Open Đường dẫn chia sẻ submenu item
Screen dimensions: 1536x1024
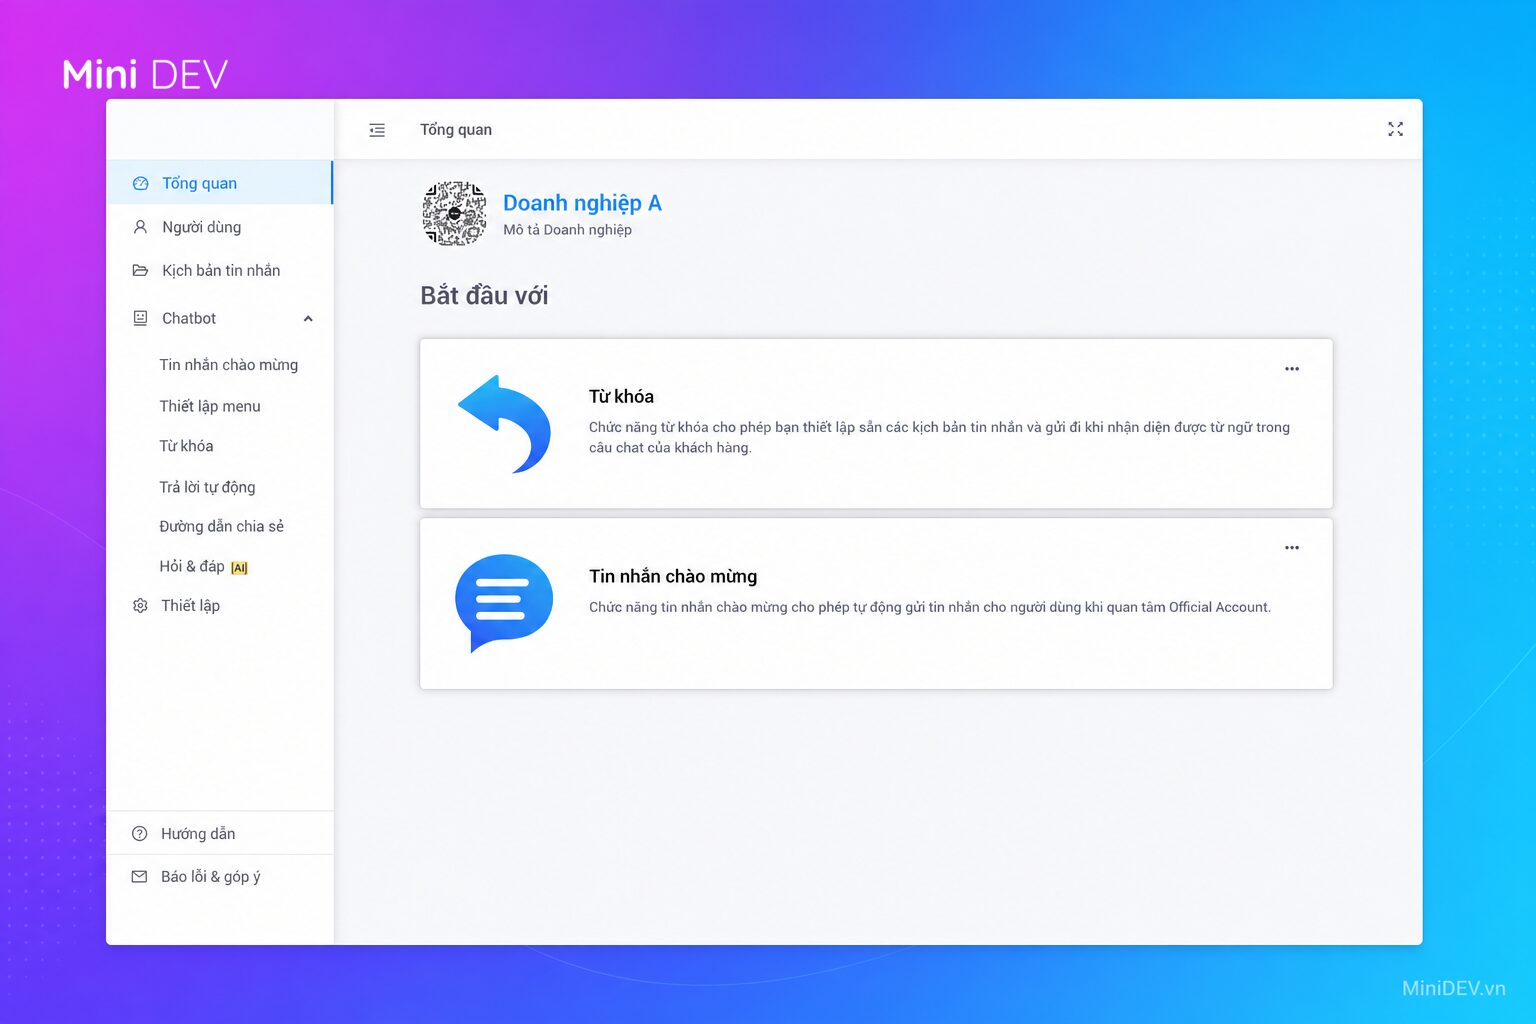[x=222, y=526]
